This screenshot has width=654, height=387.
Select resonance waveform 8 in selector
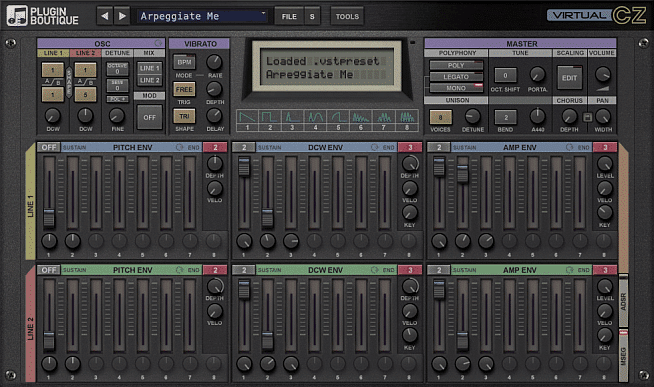407,121
